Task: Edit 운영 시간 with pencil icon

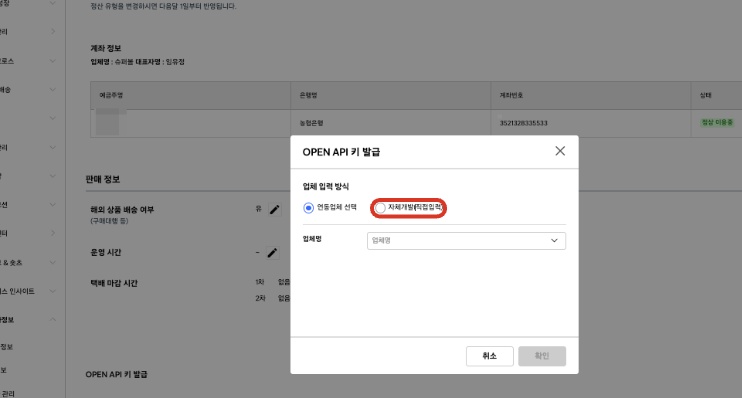Action: click(x=272, y=253)
